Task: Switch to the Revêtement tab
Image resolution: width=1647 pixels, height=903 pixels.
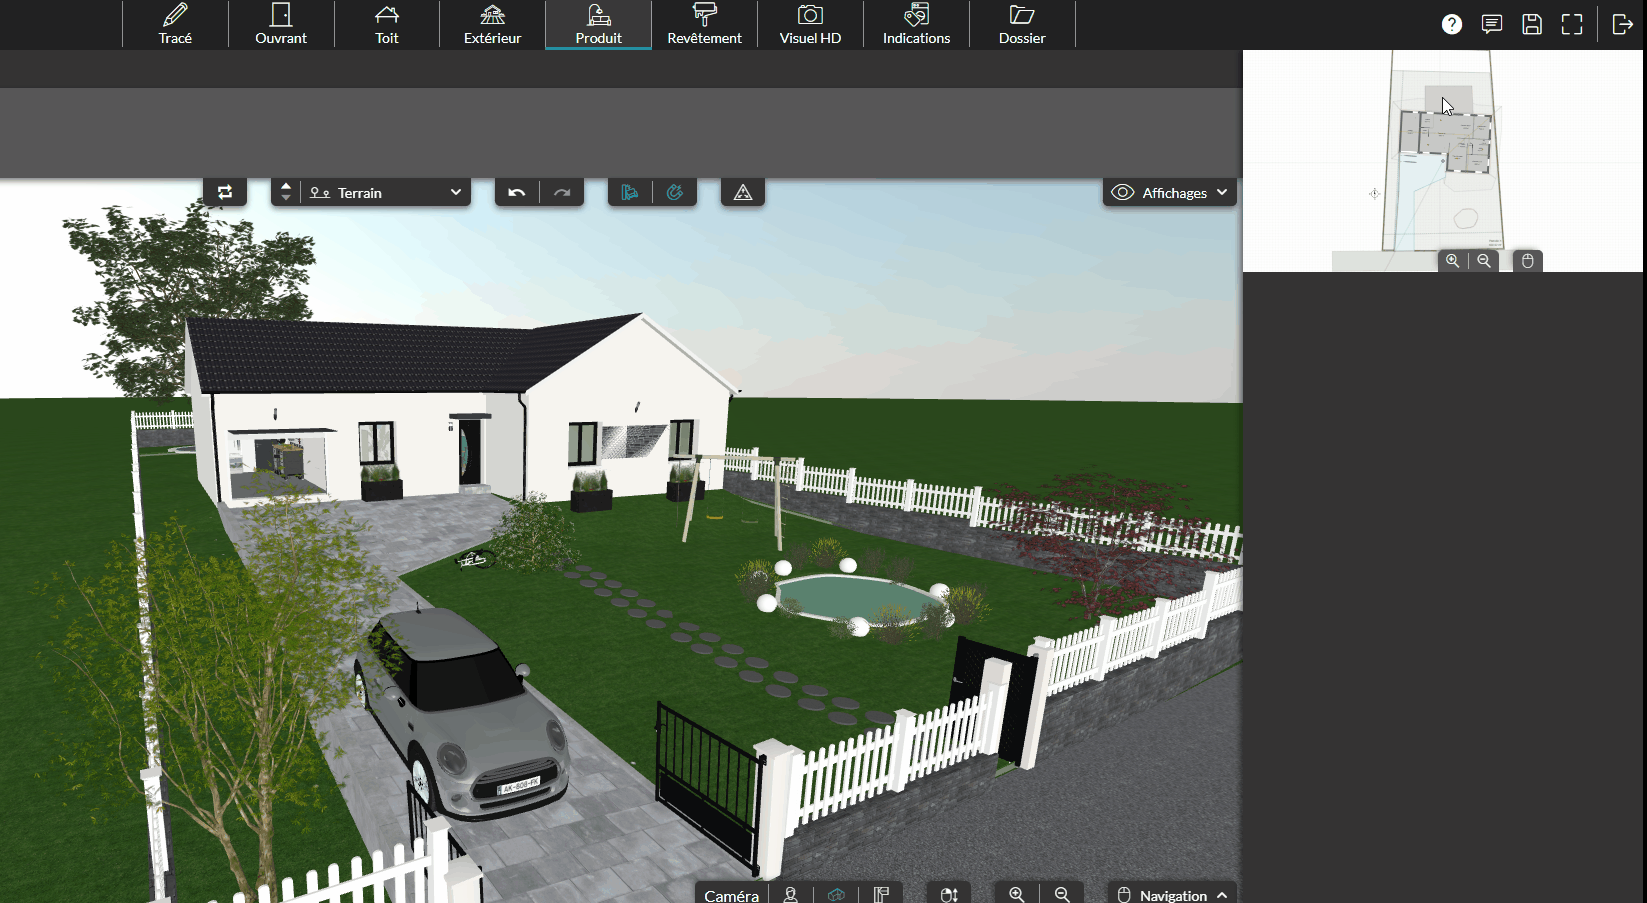Action: point(704,25)
